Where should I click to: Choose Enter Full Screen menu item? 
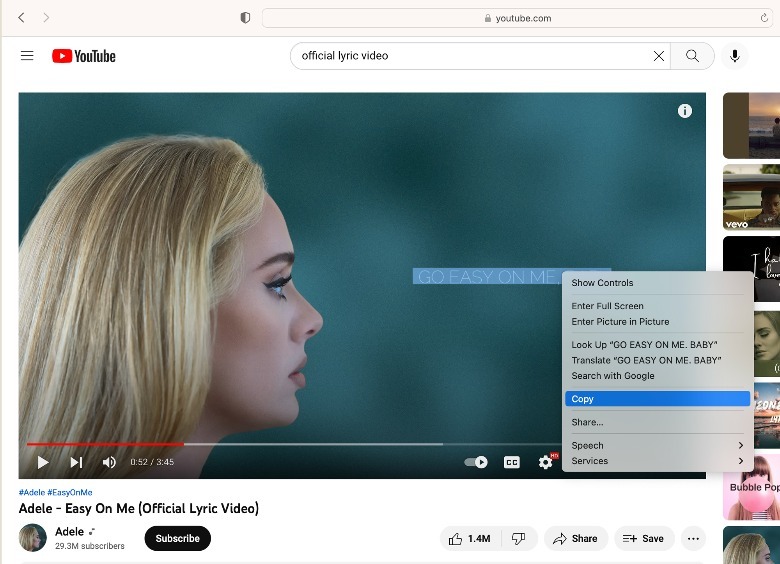tap(657, 306)
